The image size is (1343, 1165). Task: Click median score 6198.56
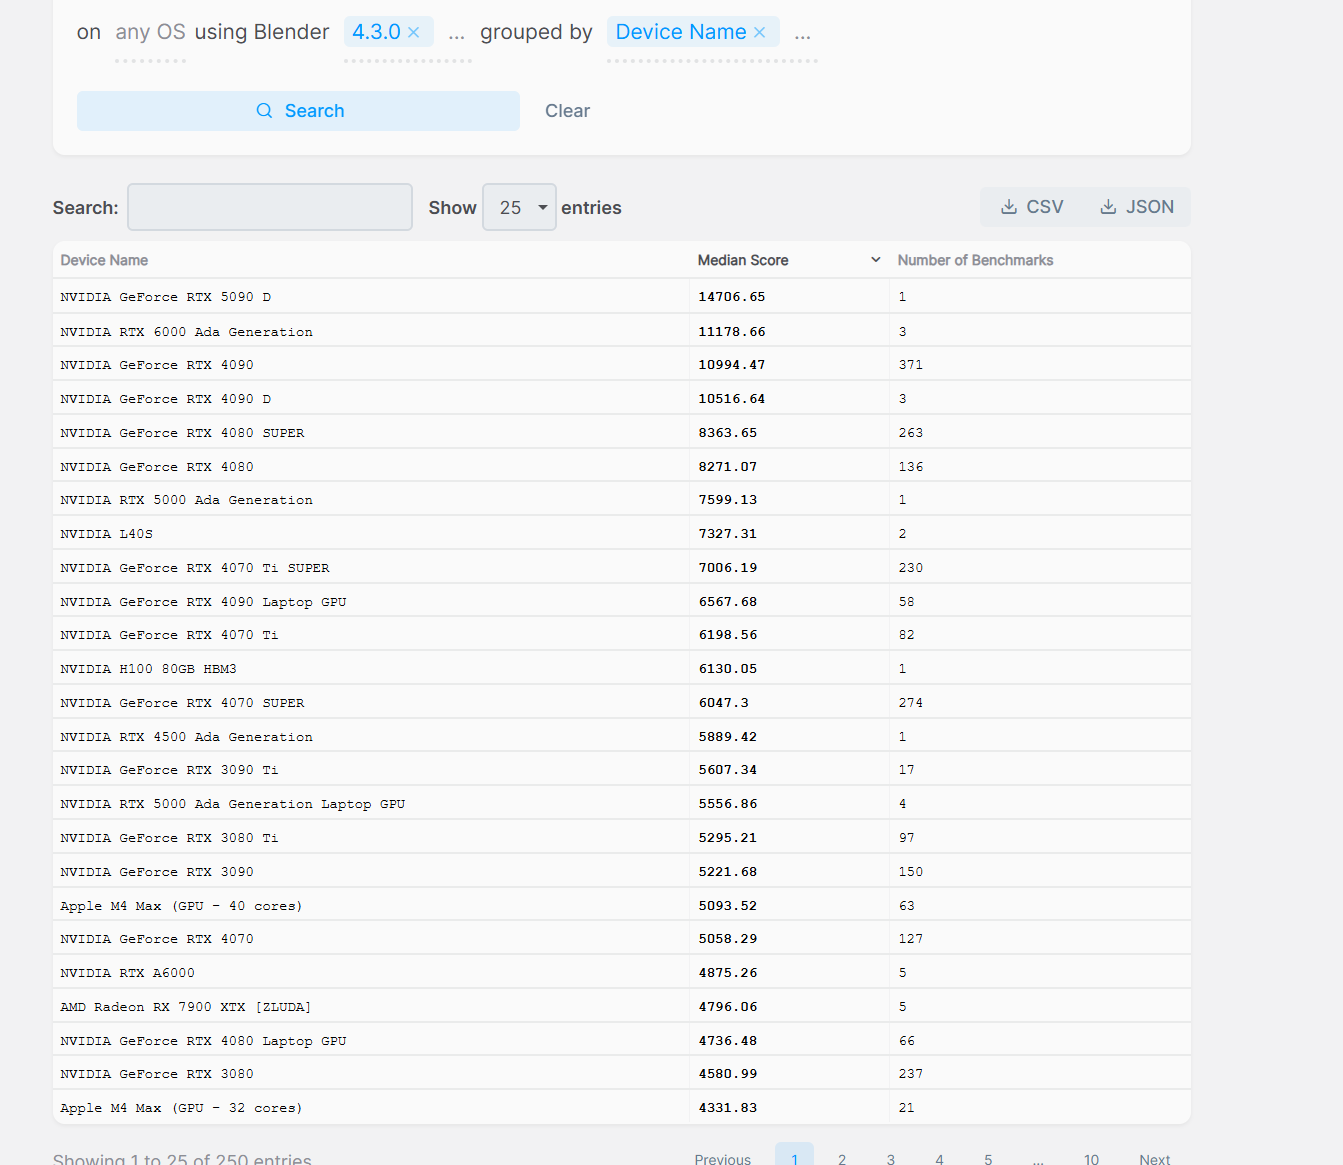coord(727,635)
